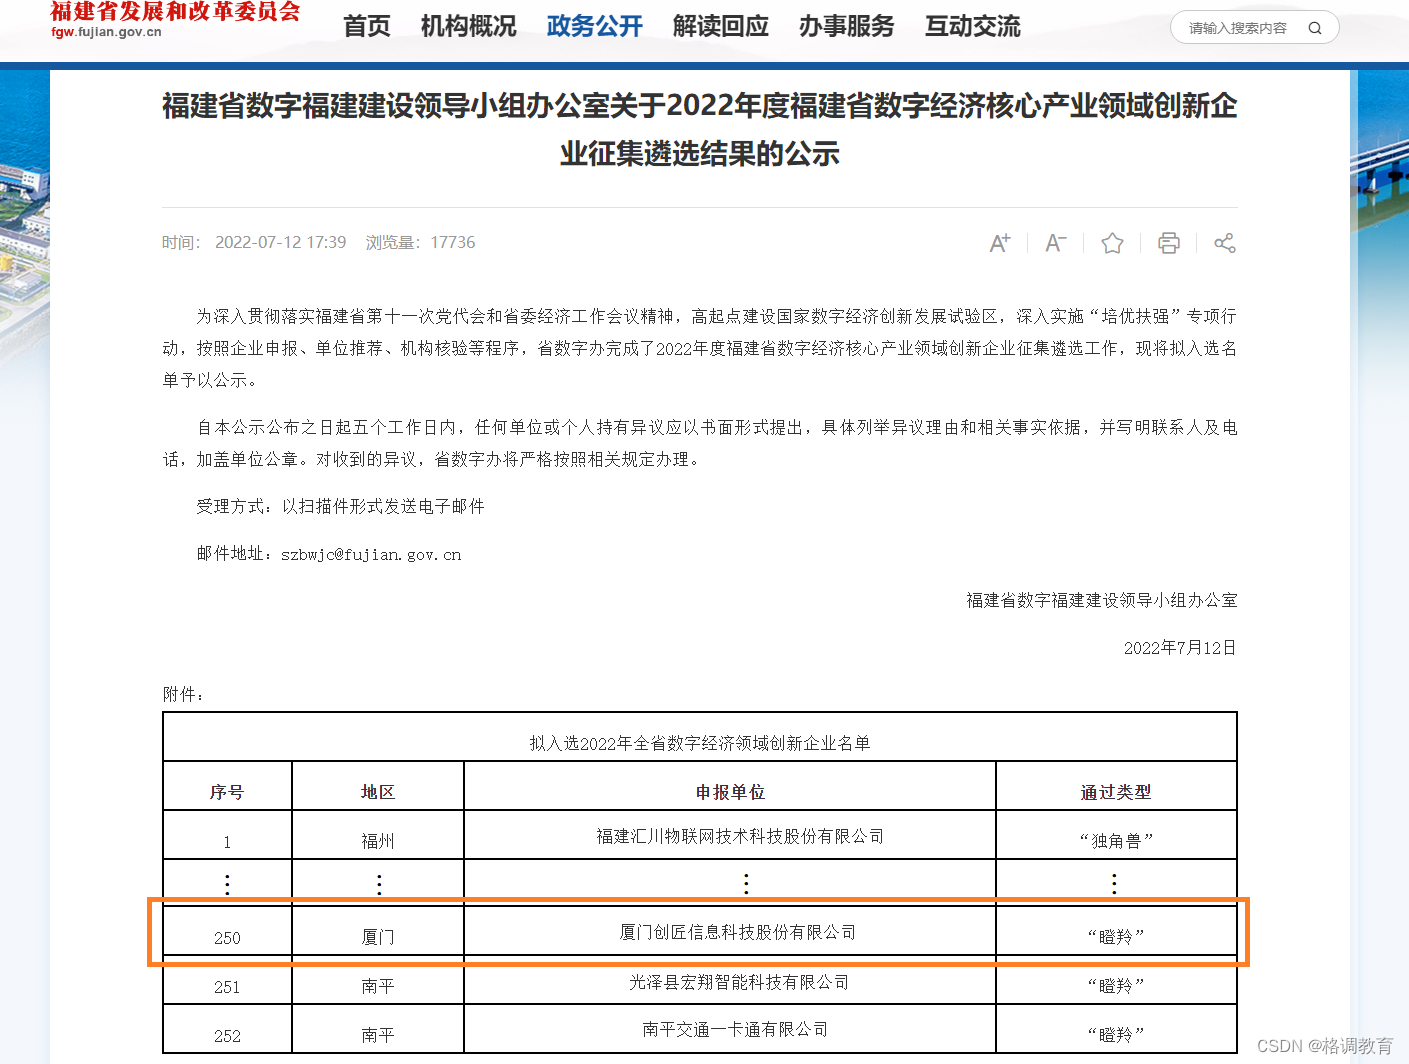Click the magnifier icon to search

tap(1314, 28)
